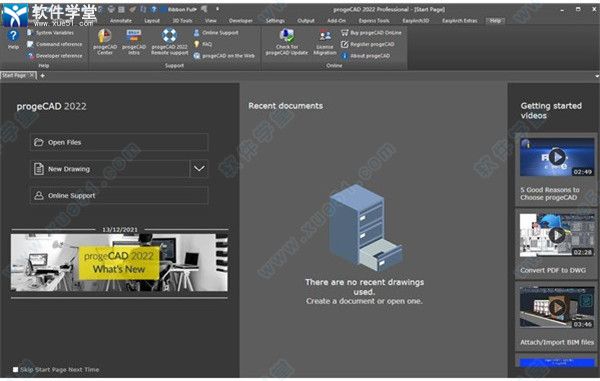
Task: Select the Help ribbon tab
Action: point(495,21)
